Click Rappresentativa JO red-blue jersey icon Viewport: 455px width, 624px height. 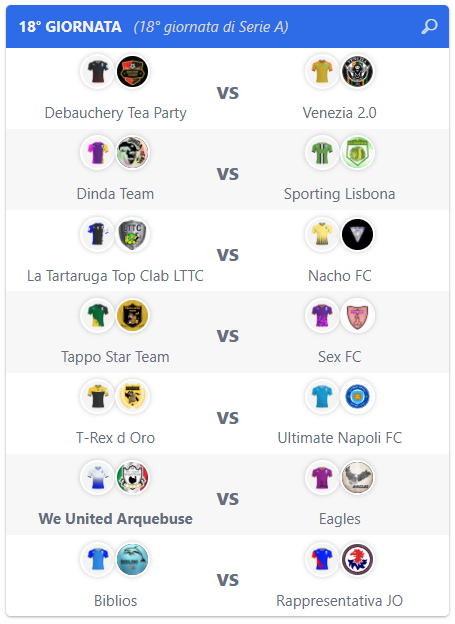322,559
